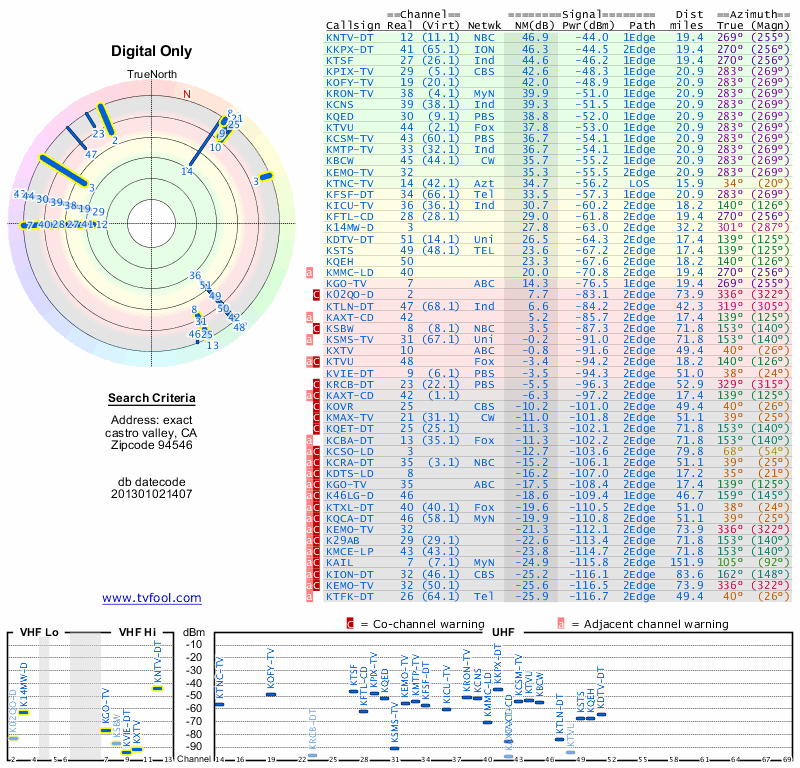Click the VHF Lo chart label
The width and height of the screenshot is (800, 768).
[39, 632]
